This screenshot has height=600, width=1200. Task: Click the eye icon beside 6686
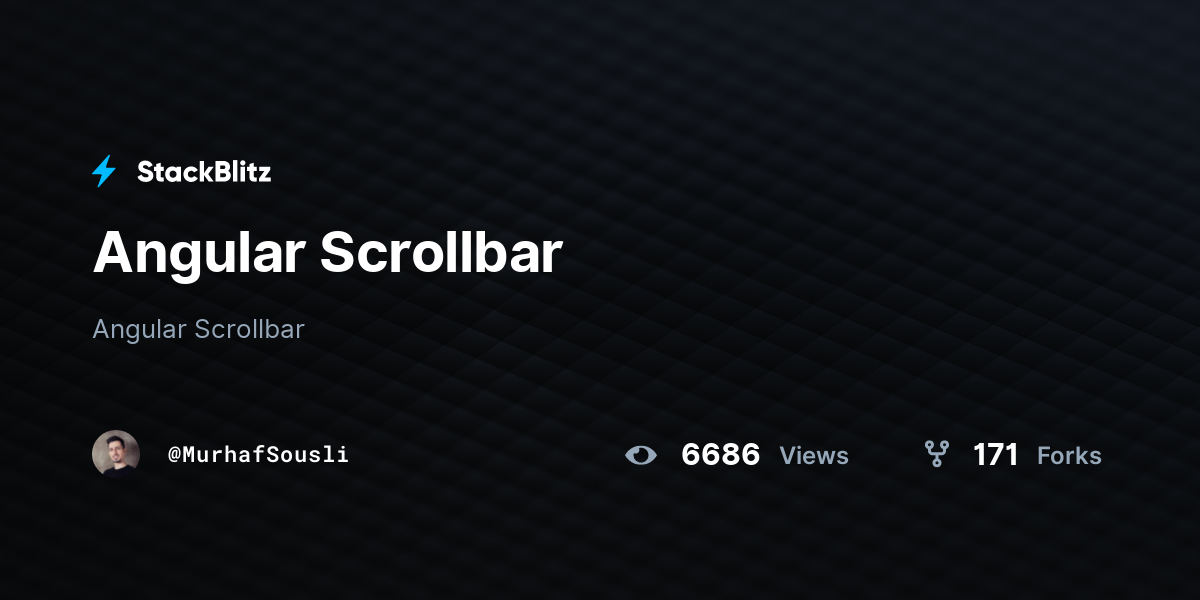tap(641, 455)
